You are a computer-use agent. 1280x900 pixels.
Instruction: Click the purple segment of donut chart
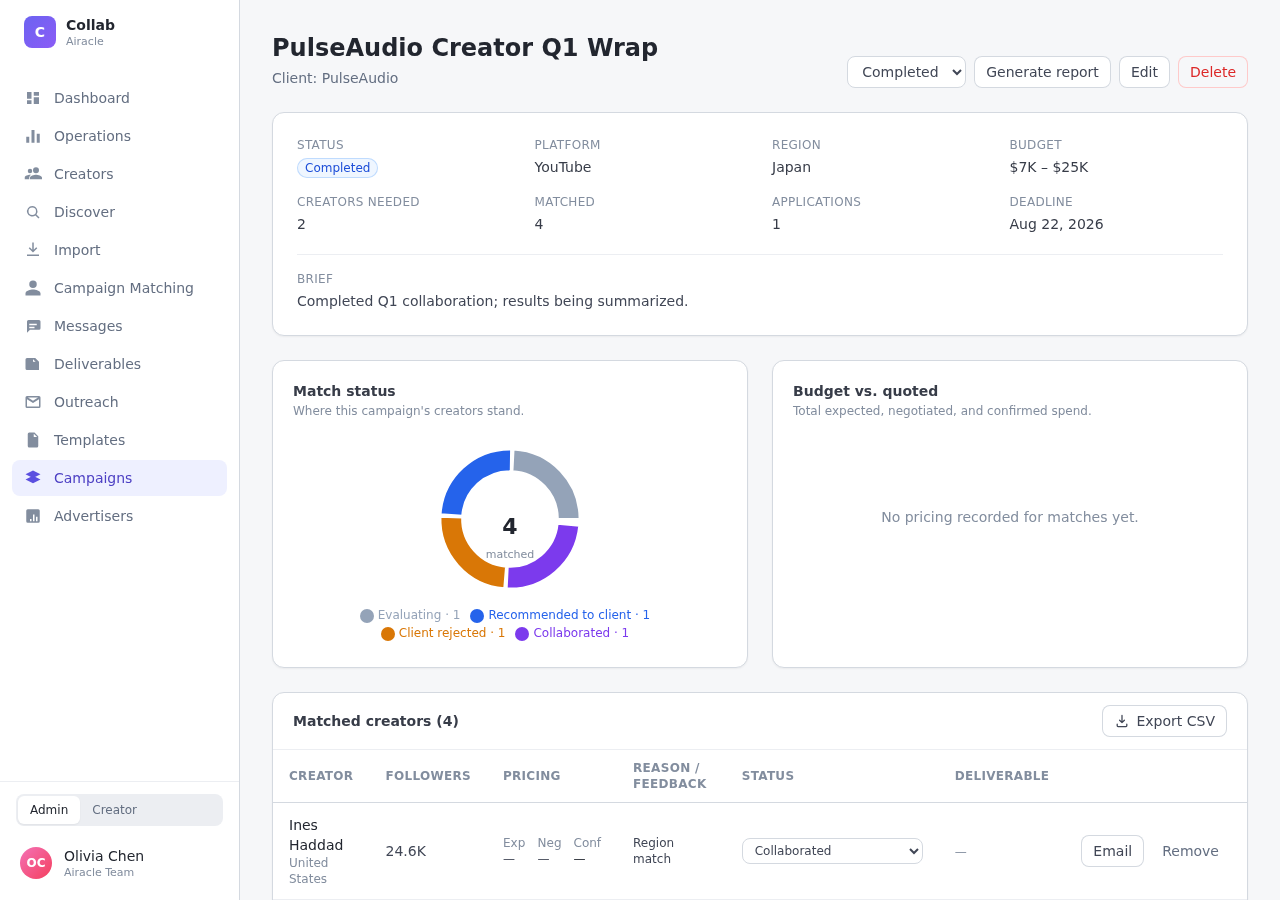tap(551, 561)
